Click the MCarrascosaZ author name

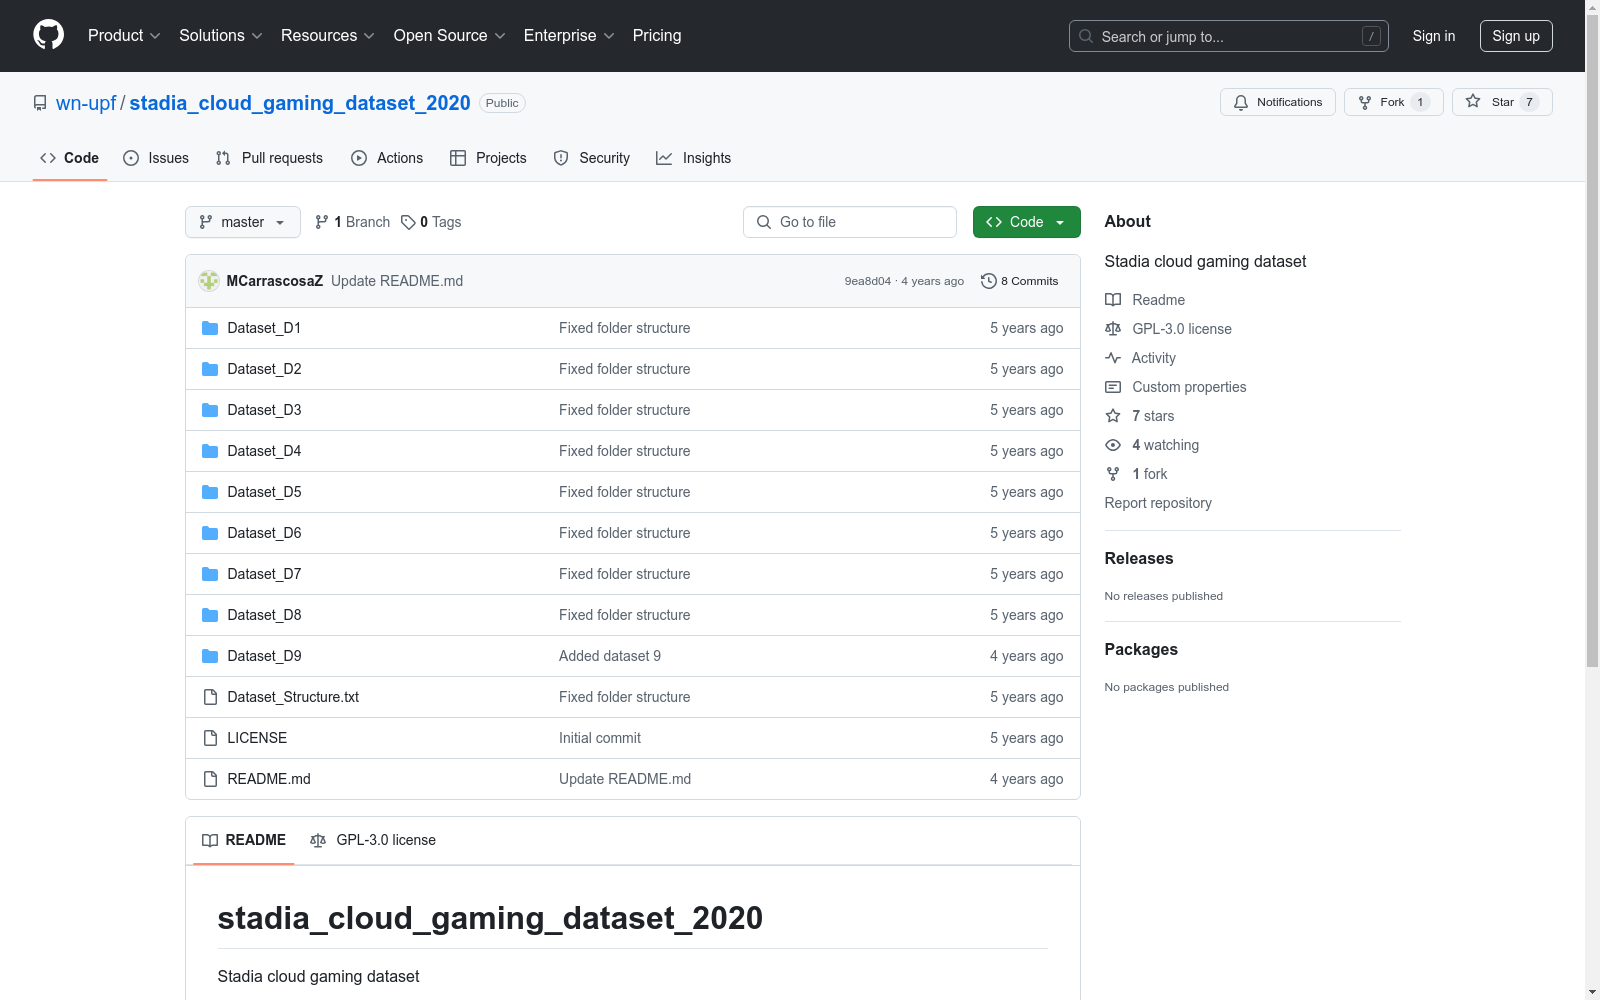pos(275,281)
